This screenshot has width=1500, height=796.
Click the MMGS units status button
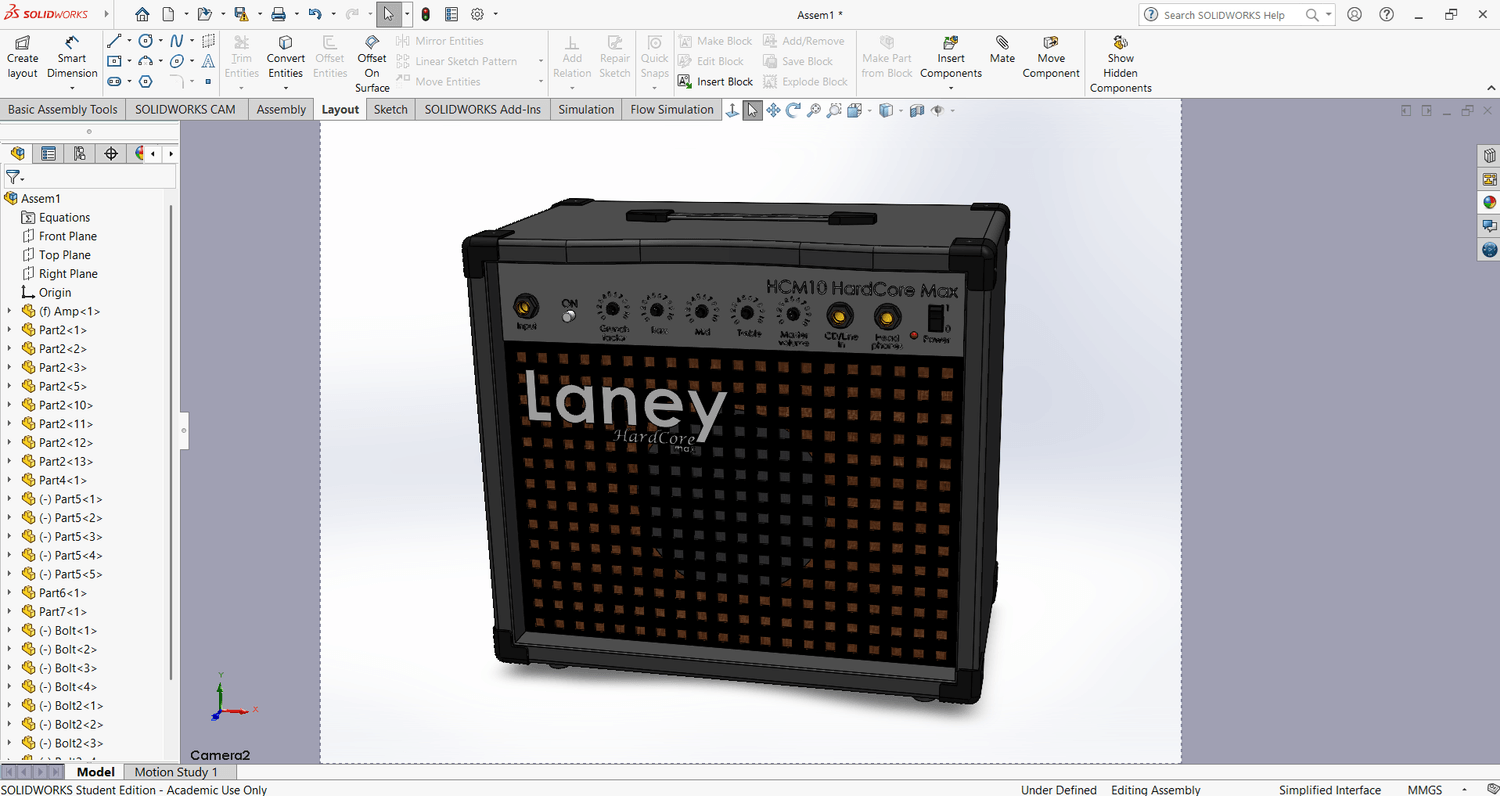1424,790
